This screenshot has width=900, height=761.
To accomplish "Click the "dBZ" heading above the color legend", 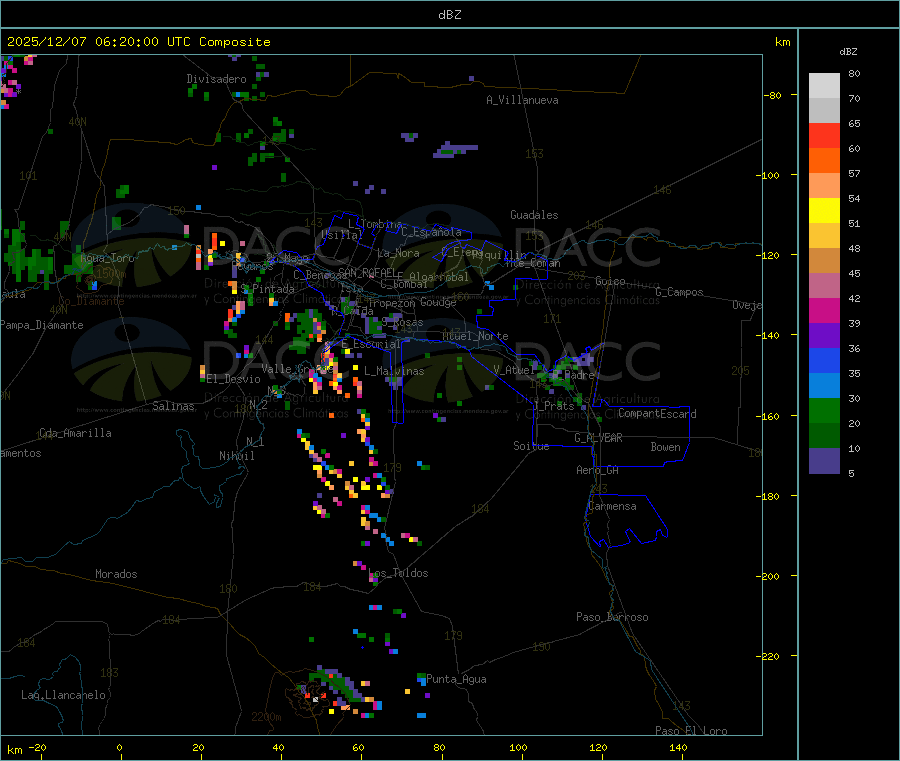I will click(x=848, y=52).
